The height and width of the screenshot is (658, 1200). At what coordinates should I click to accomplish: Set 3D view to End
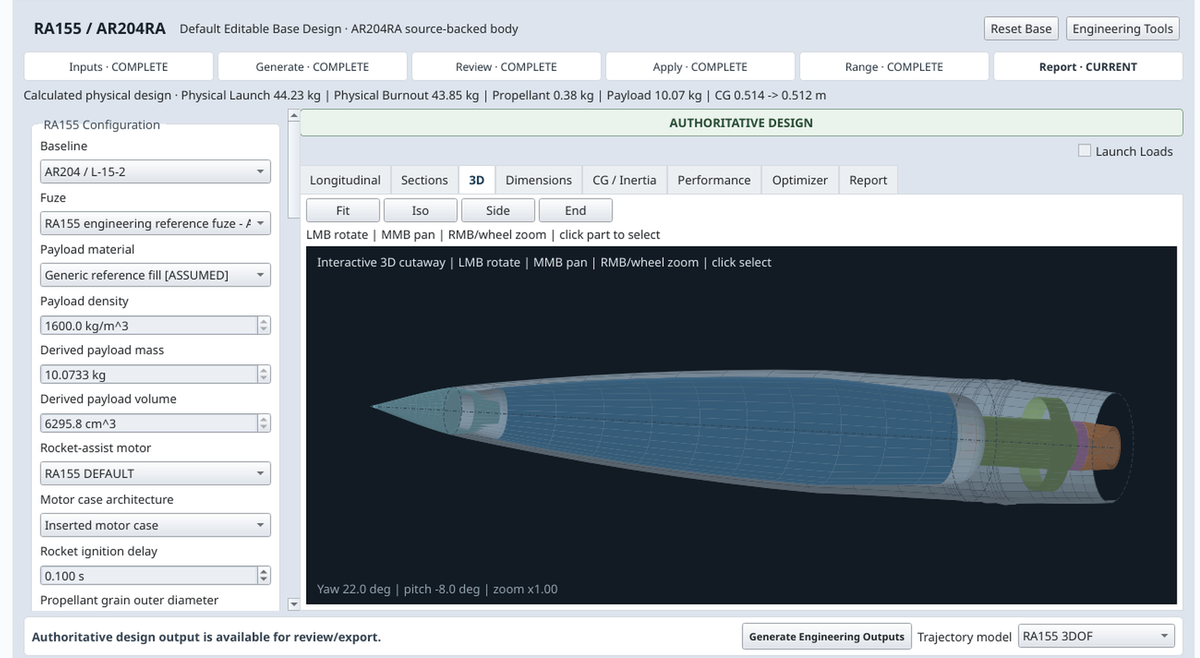[x=575, y=210]
